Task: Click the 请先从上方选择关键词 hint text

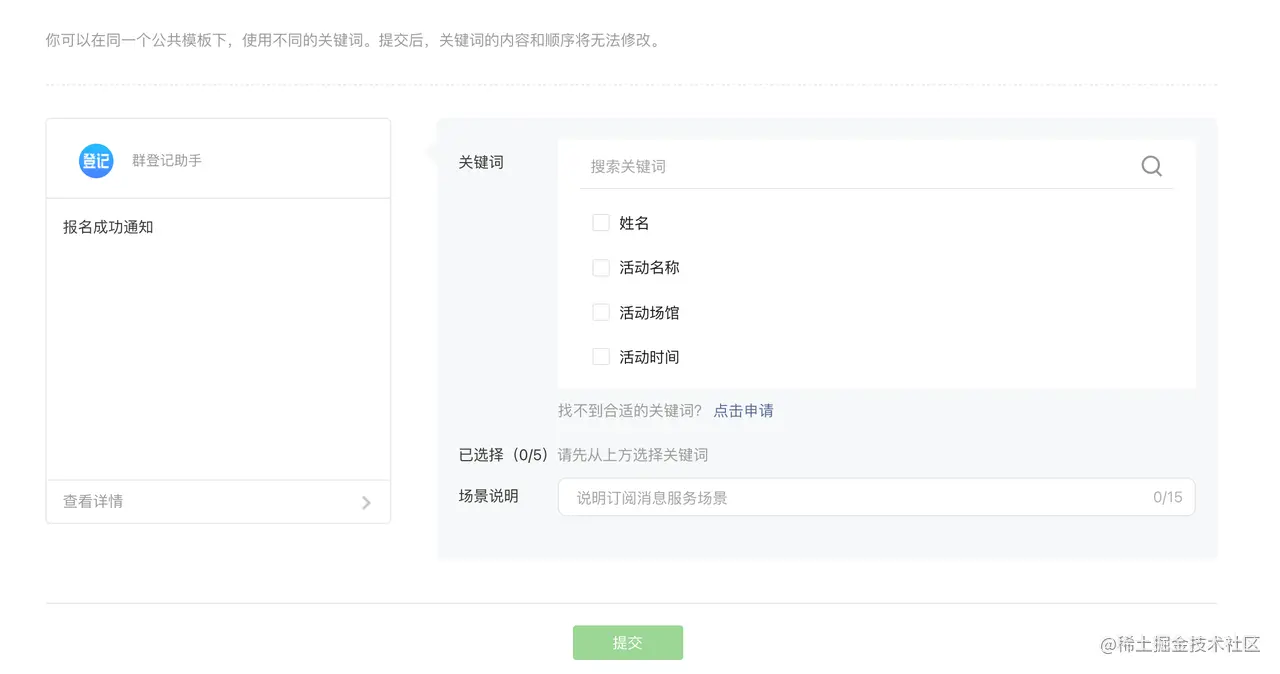Action: (633, 455)
